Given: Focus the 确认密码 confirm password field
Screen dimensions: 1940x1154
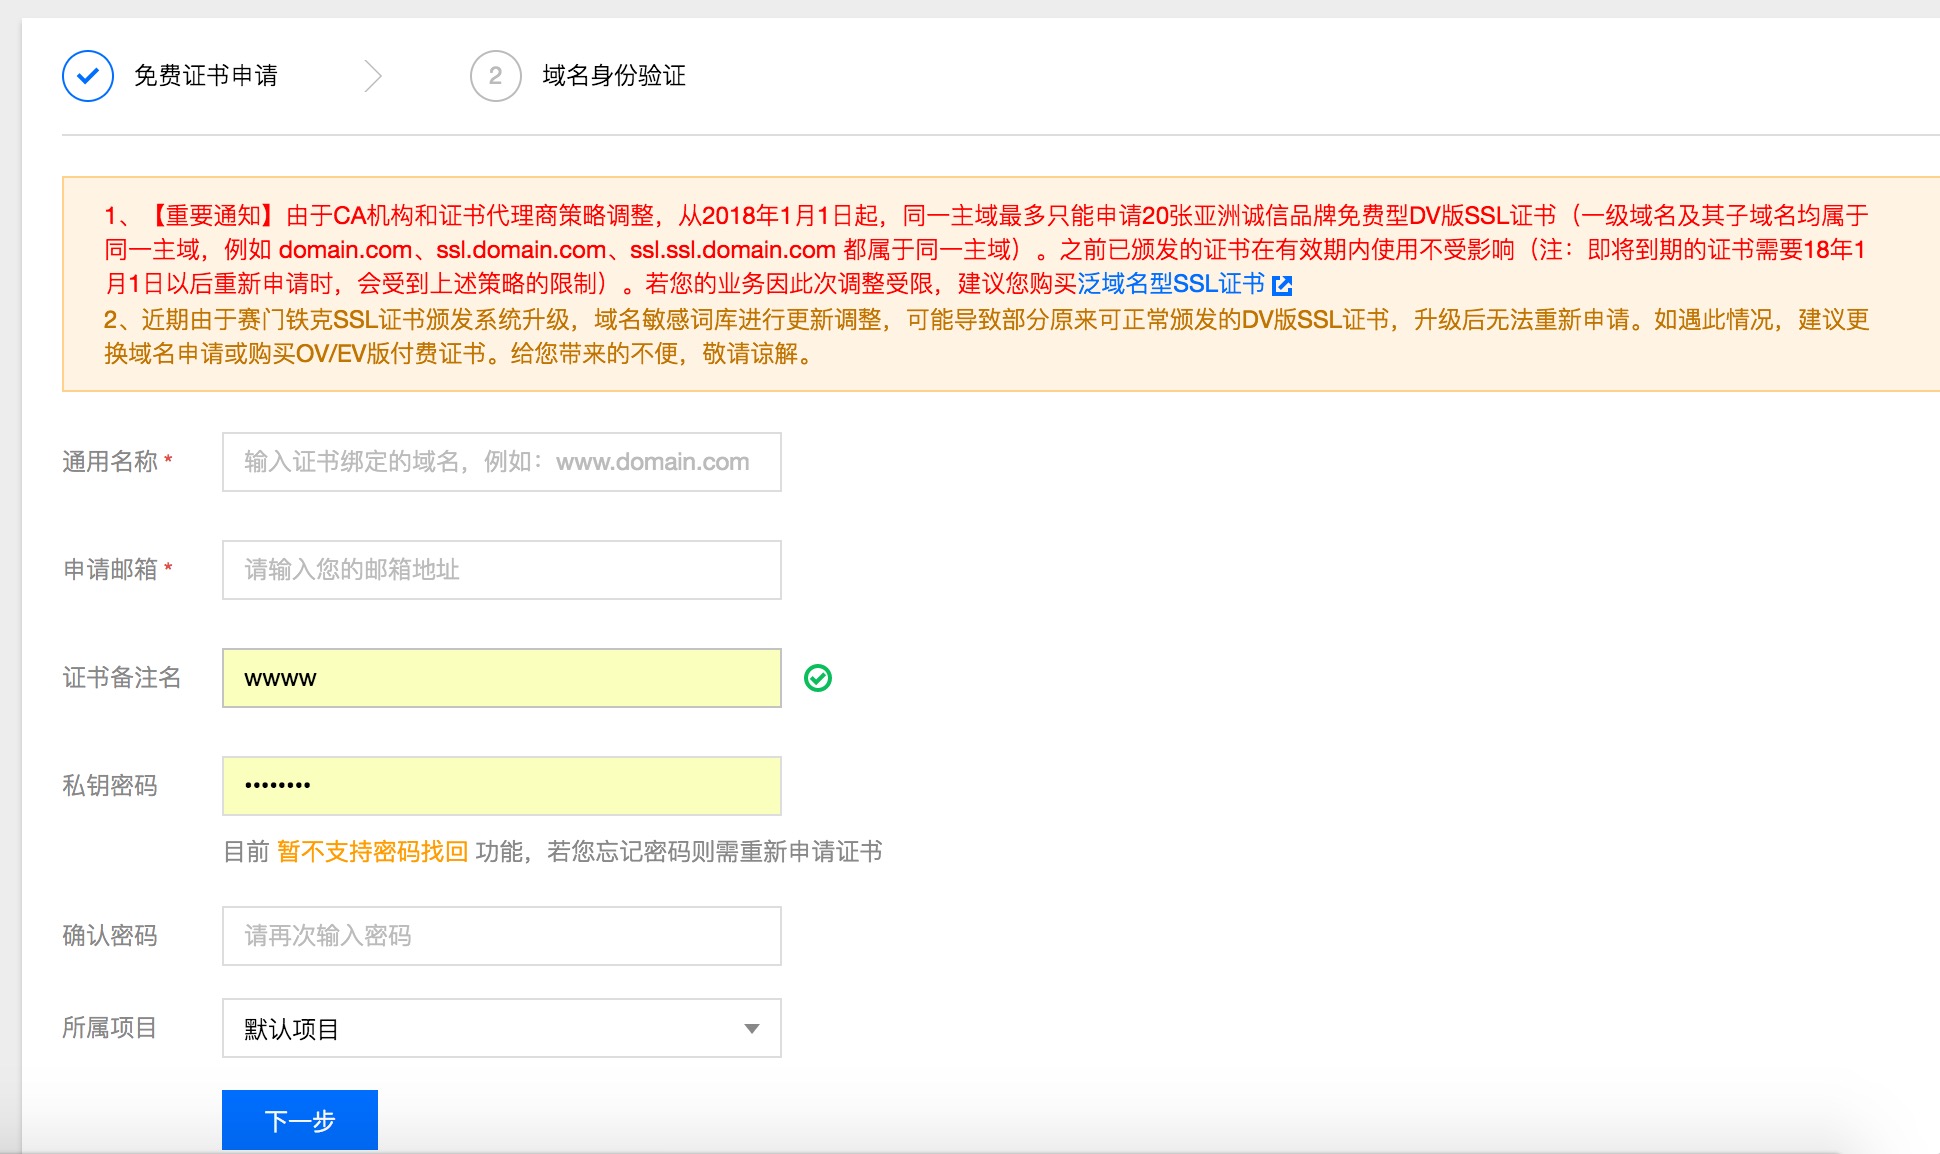Looking at the screenshot, I should coord(501,936).
